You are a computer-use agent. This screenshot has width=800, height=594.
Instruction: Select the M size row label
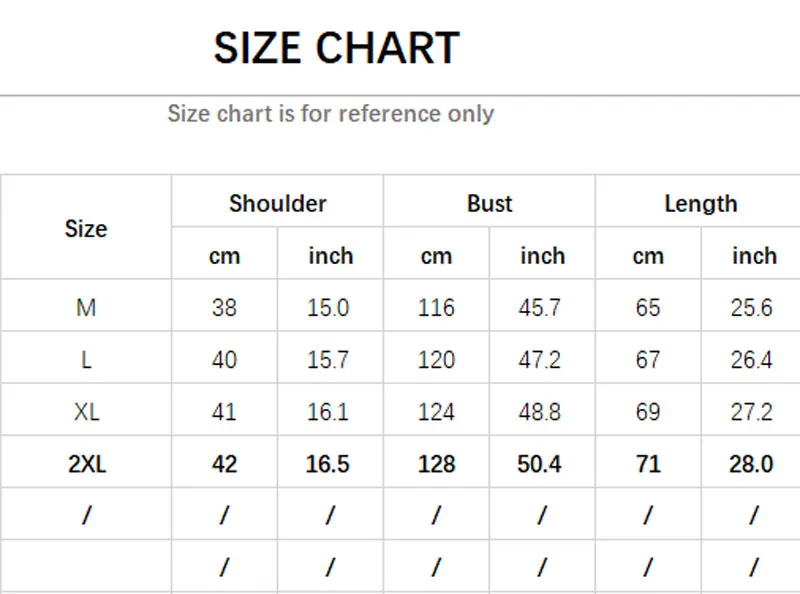click(86, 307)
